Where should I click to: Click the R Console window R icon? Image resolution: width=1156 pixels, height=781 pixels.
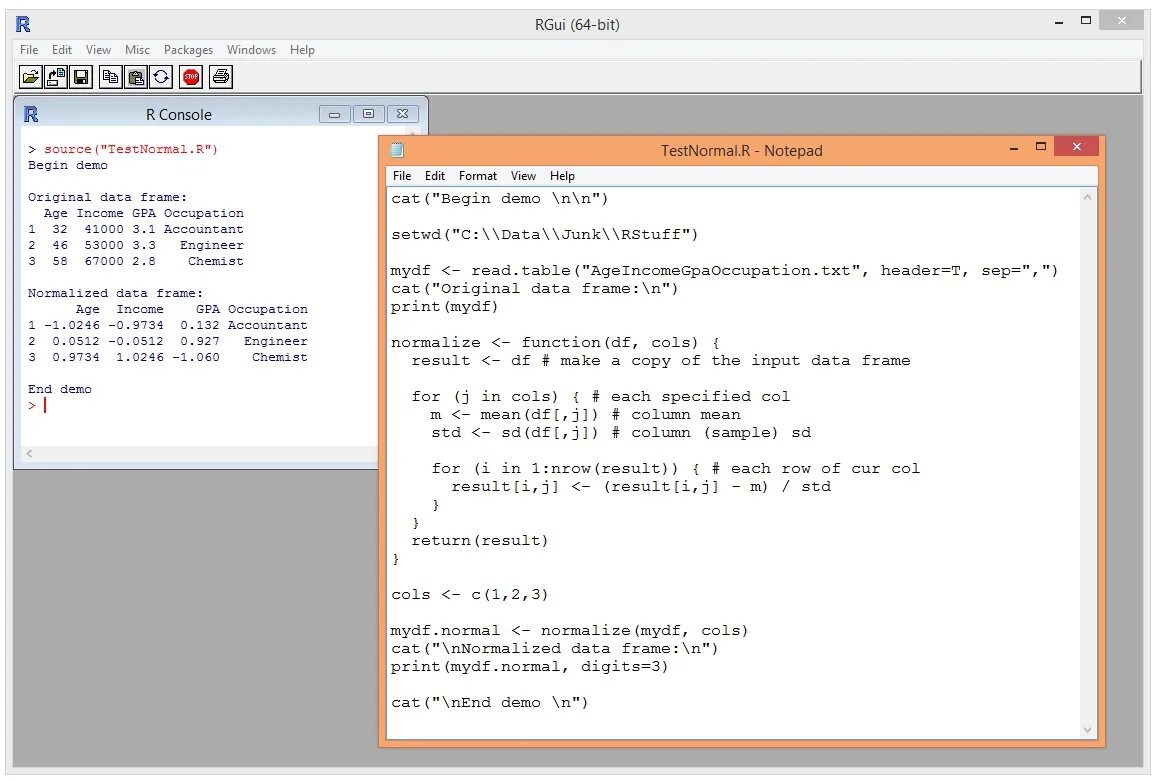31,114
